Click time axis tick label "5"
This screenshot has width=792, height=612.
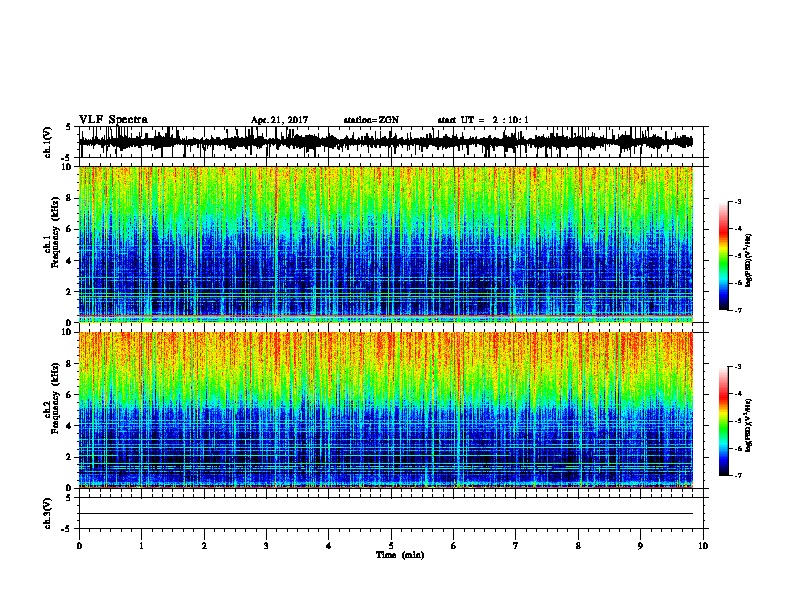coord(391,546)
